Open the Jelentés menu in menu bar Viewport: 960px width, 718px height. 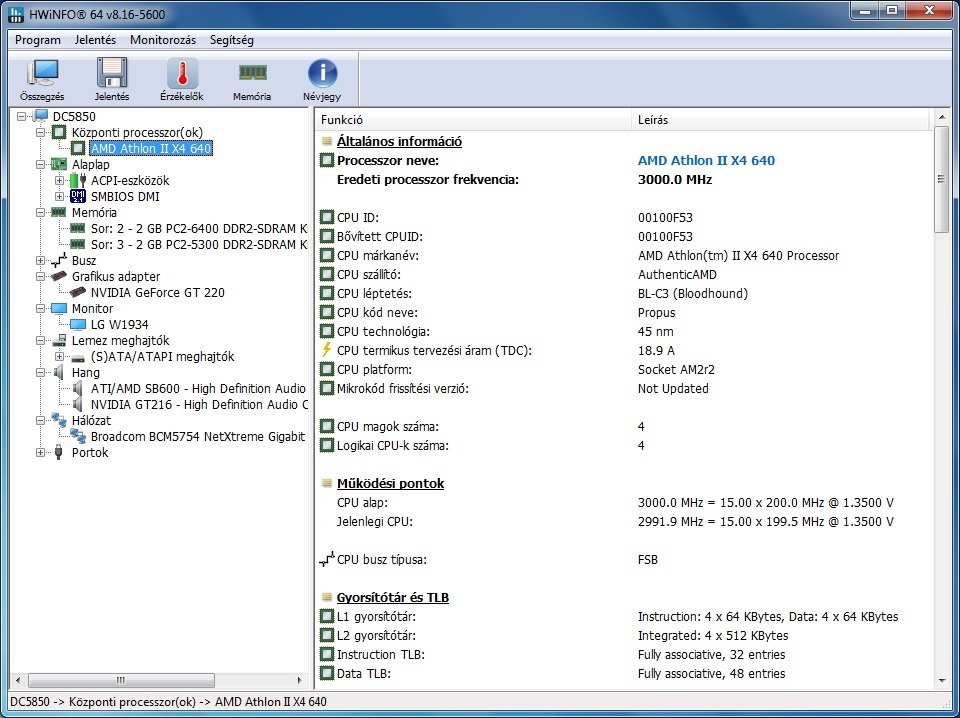(96, 40)
